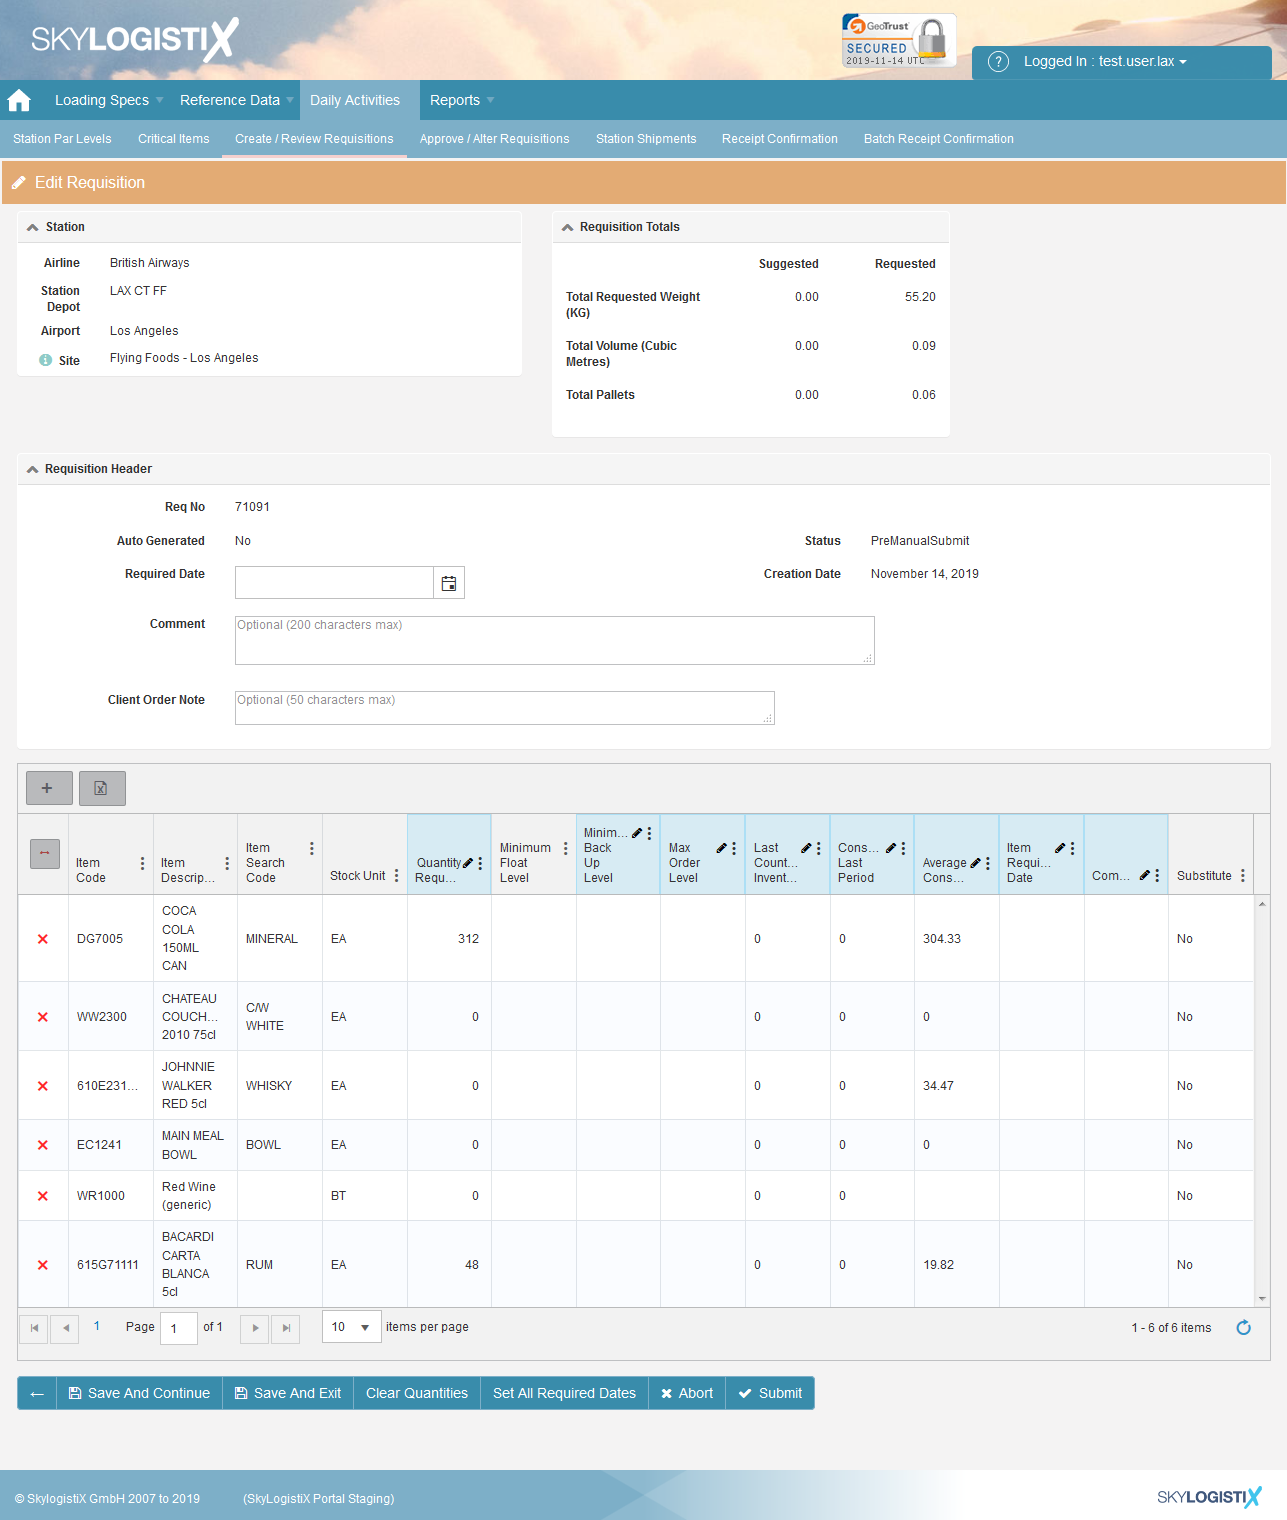The height and width of the screenshot is (1520, 1287).
Task: Go to next page of grid
Action: (x=255, y=1328)
